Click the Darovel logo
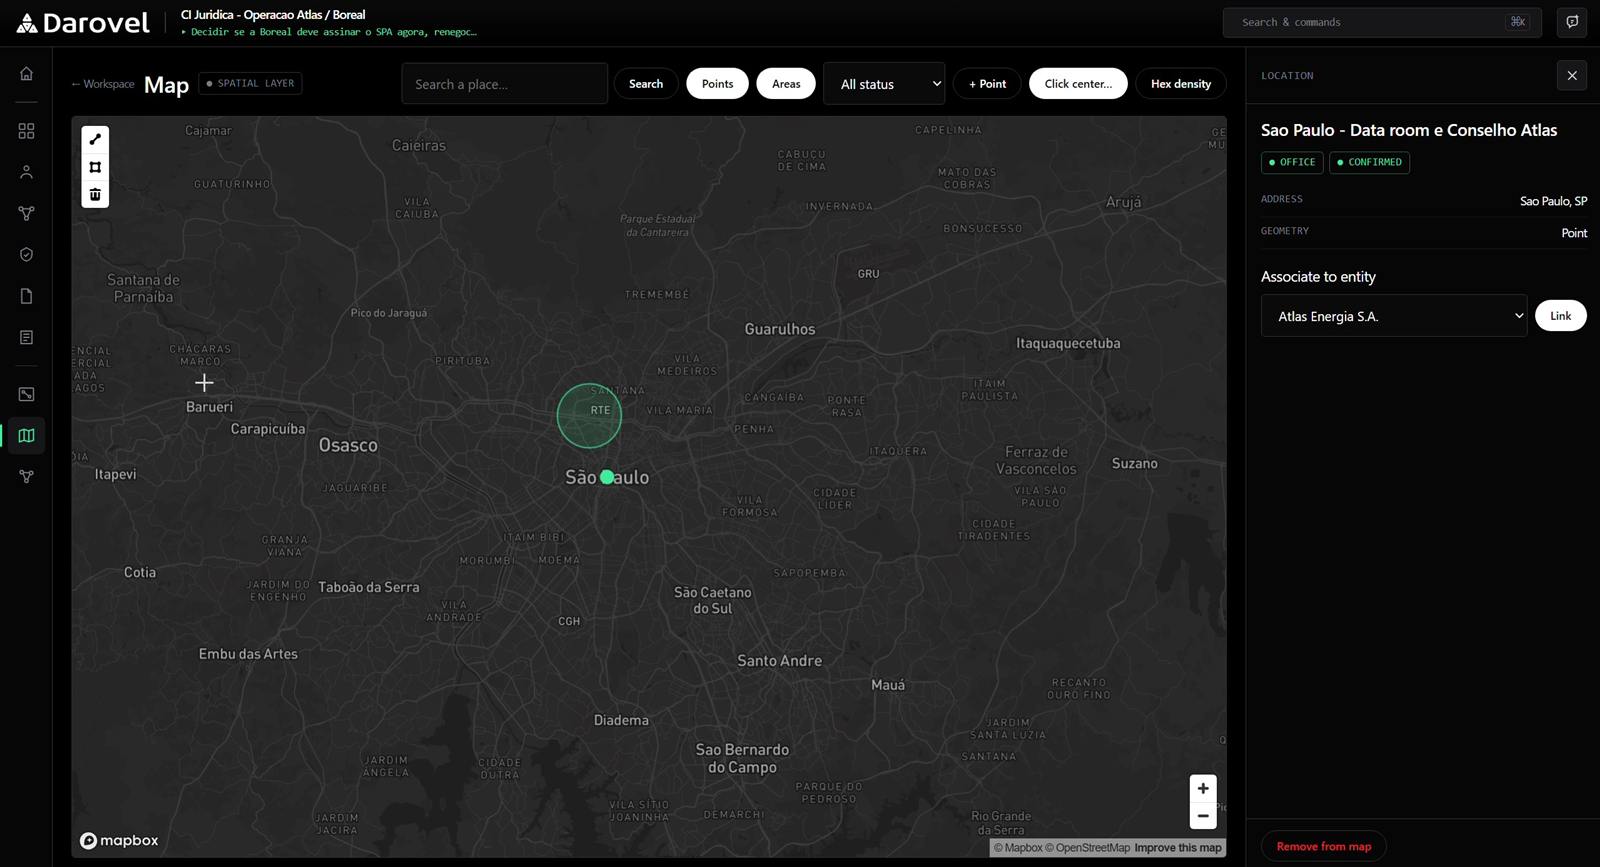This screenshot has width=1600, height=867. click(x=83, y=23)
